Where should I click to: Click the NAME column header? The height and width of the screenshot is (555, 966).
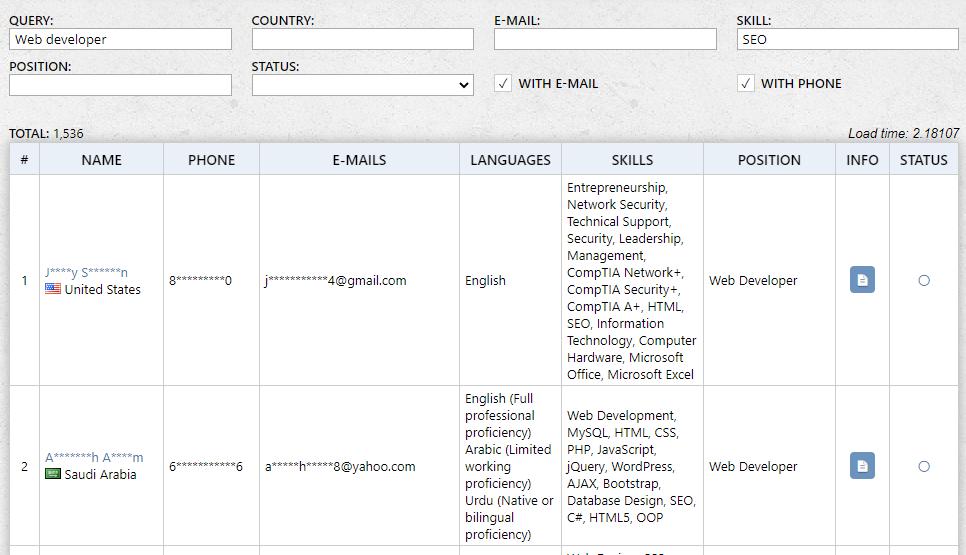pos(101,160)
